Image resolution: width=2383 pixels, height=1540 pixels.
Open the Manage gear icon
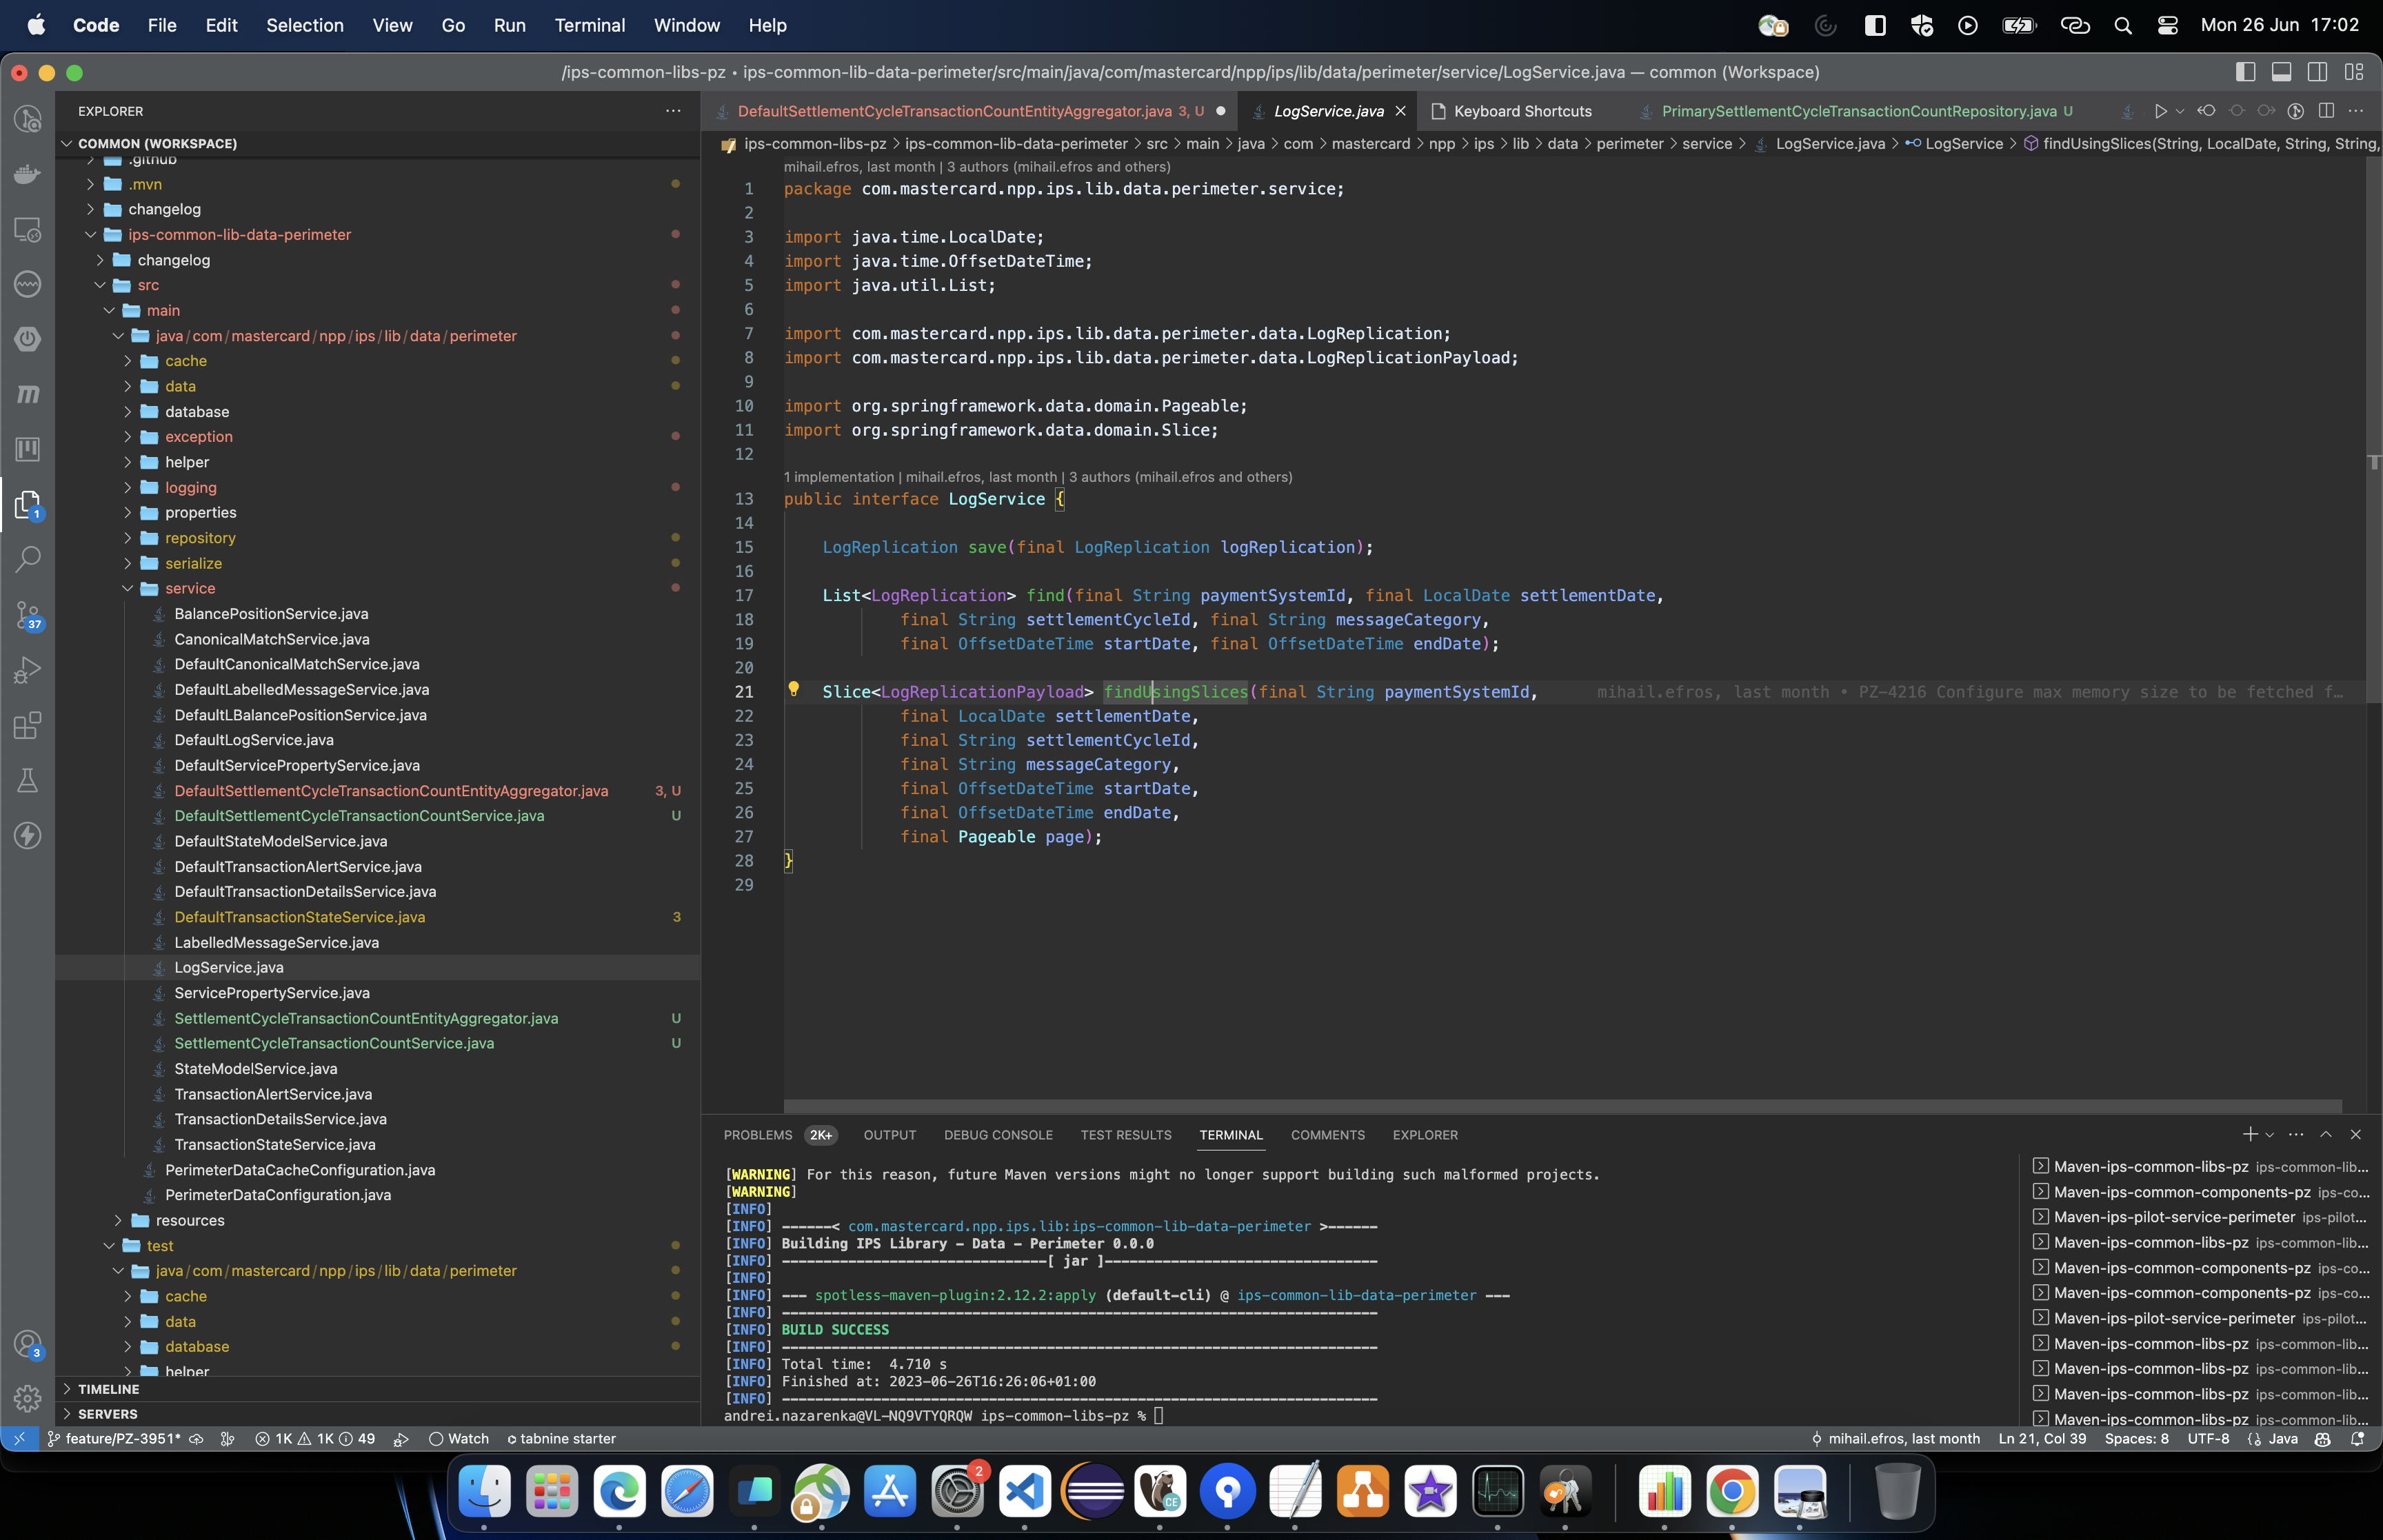(x=28, y=1397)
